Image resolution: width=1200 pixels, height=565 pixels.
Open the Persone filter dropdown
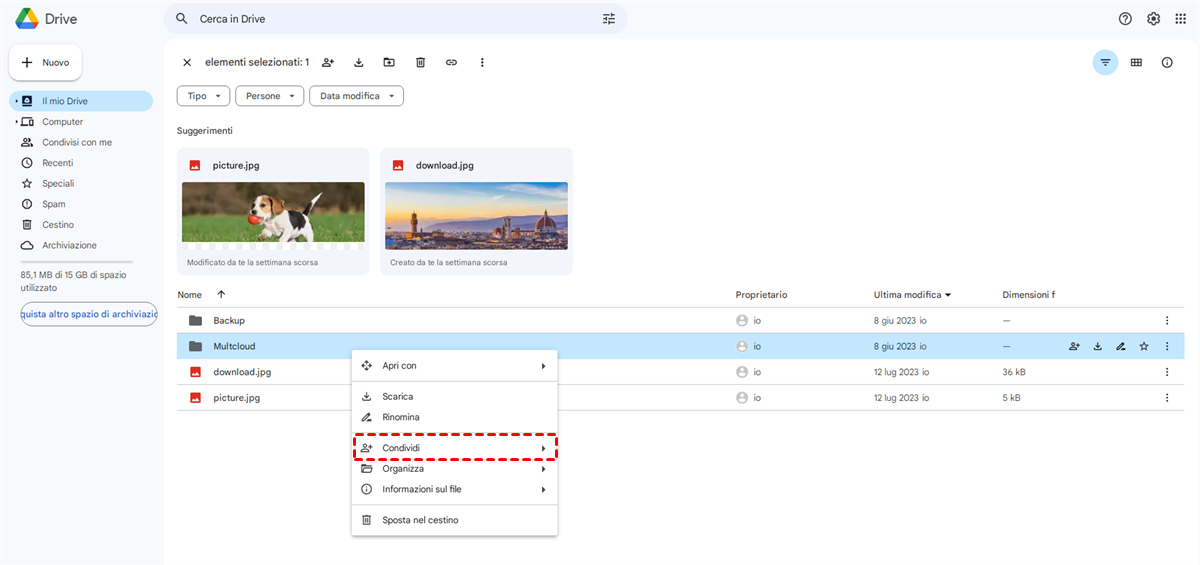270,96
